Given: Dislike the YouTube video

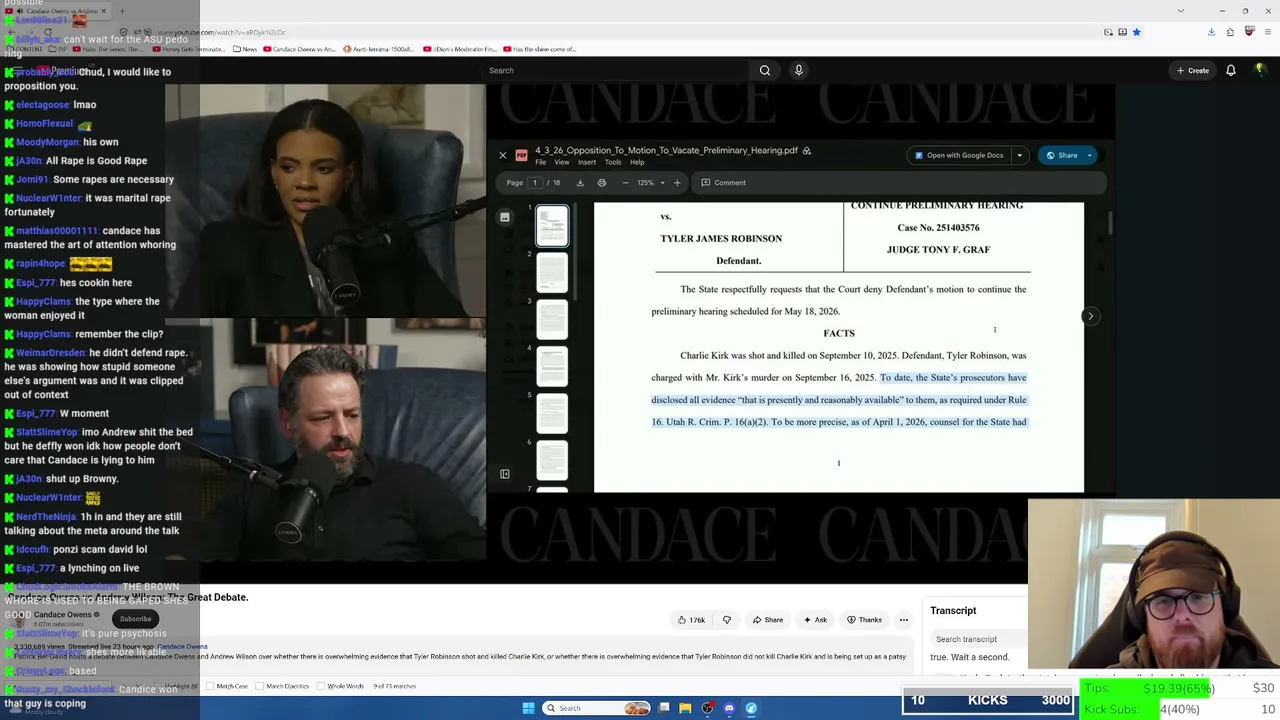Looking at the screenshot, I should [727, 620].
